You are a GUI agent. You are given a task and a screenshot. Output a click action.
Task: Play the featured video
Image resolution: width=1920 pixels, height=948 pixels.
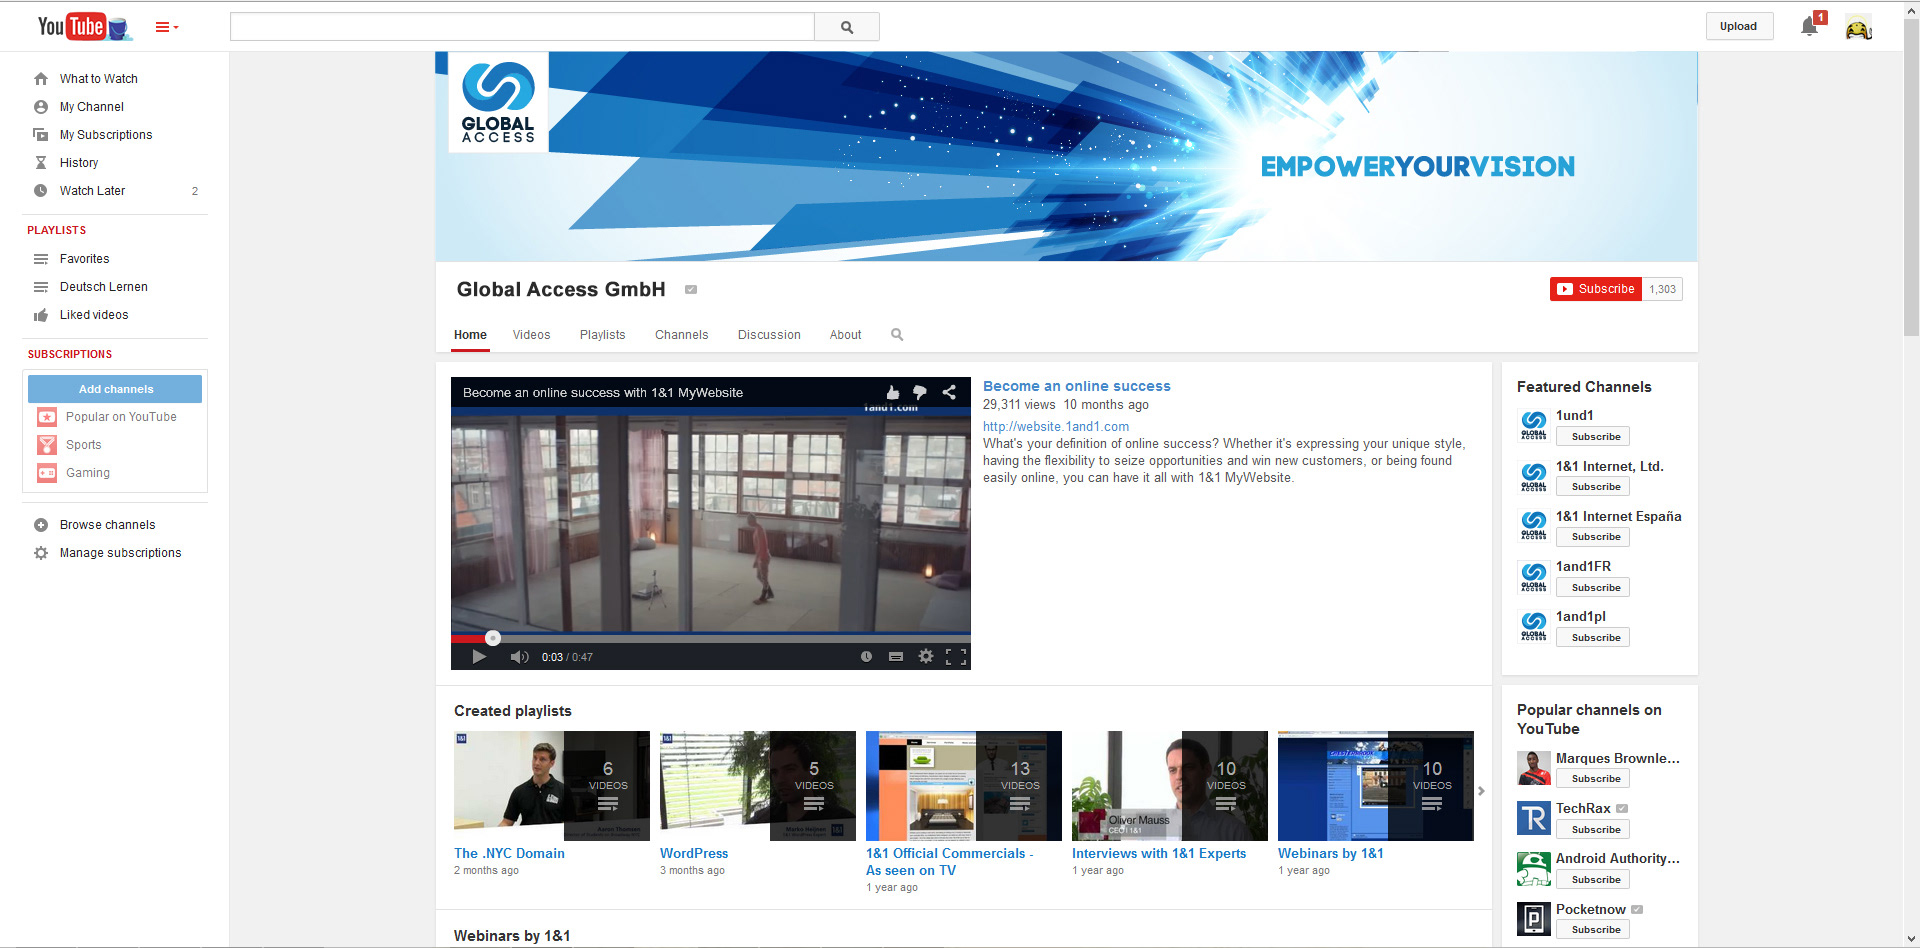pyautogui.click(x=479, y=657)
